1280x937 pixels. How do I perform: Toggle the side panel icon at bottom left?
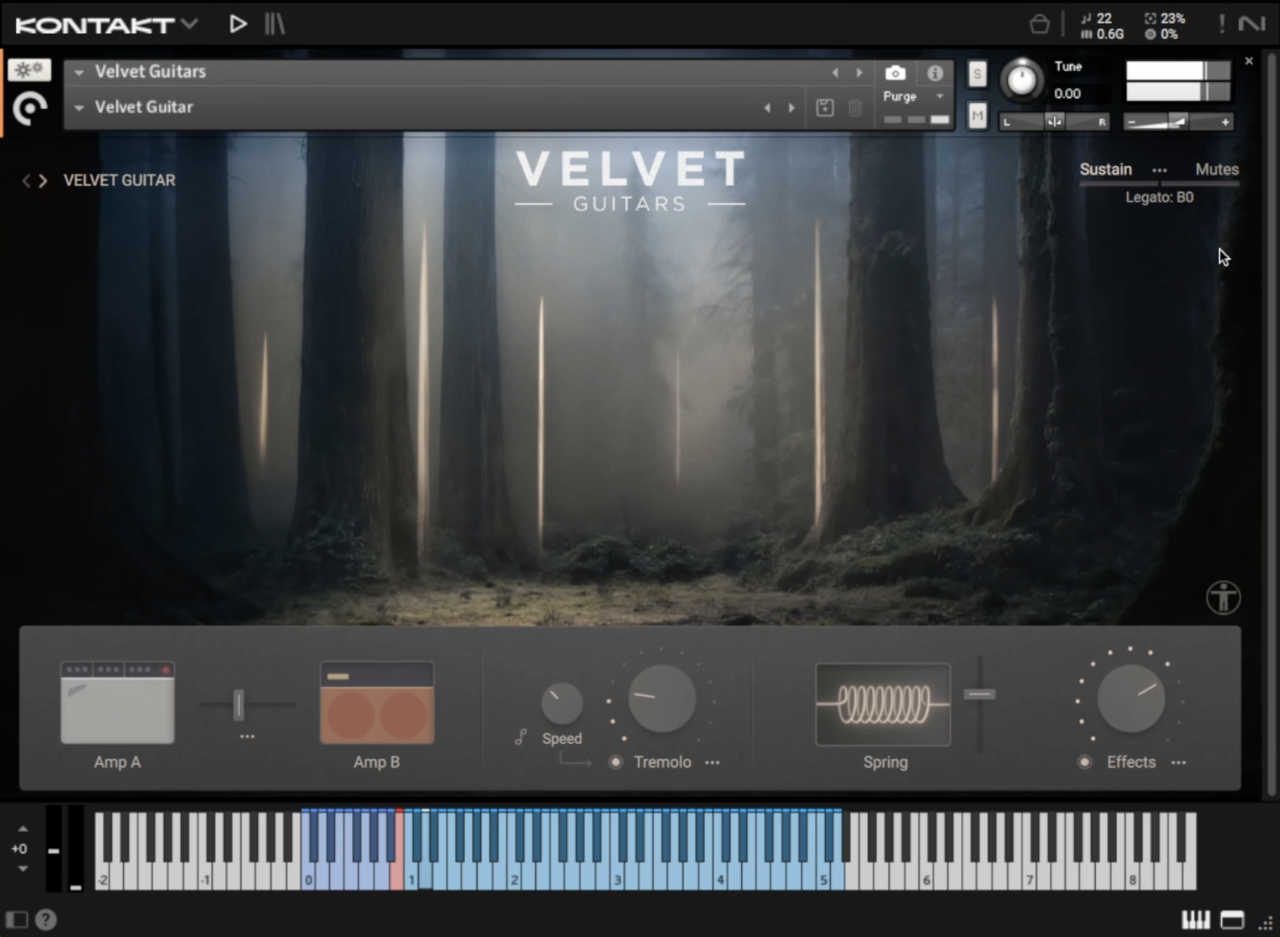tap(17, 920)
